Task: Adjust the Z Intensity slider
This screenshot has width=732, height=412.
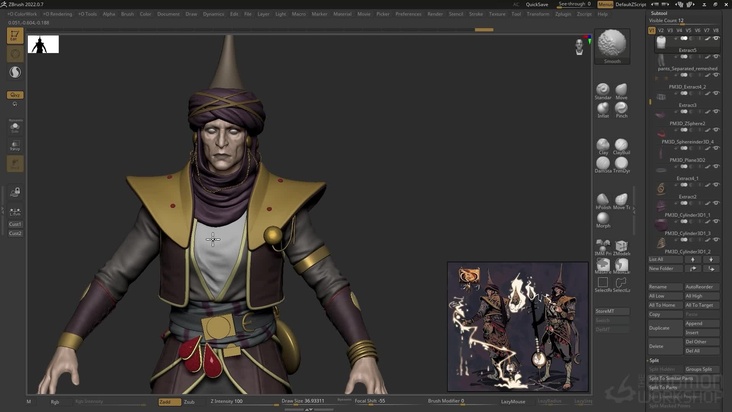Action: click(x=243, y=402)
